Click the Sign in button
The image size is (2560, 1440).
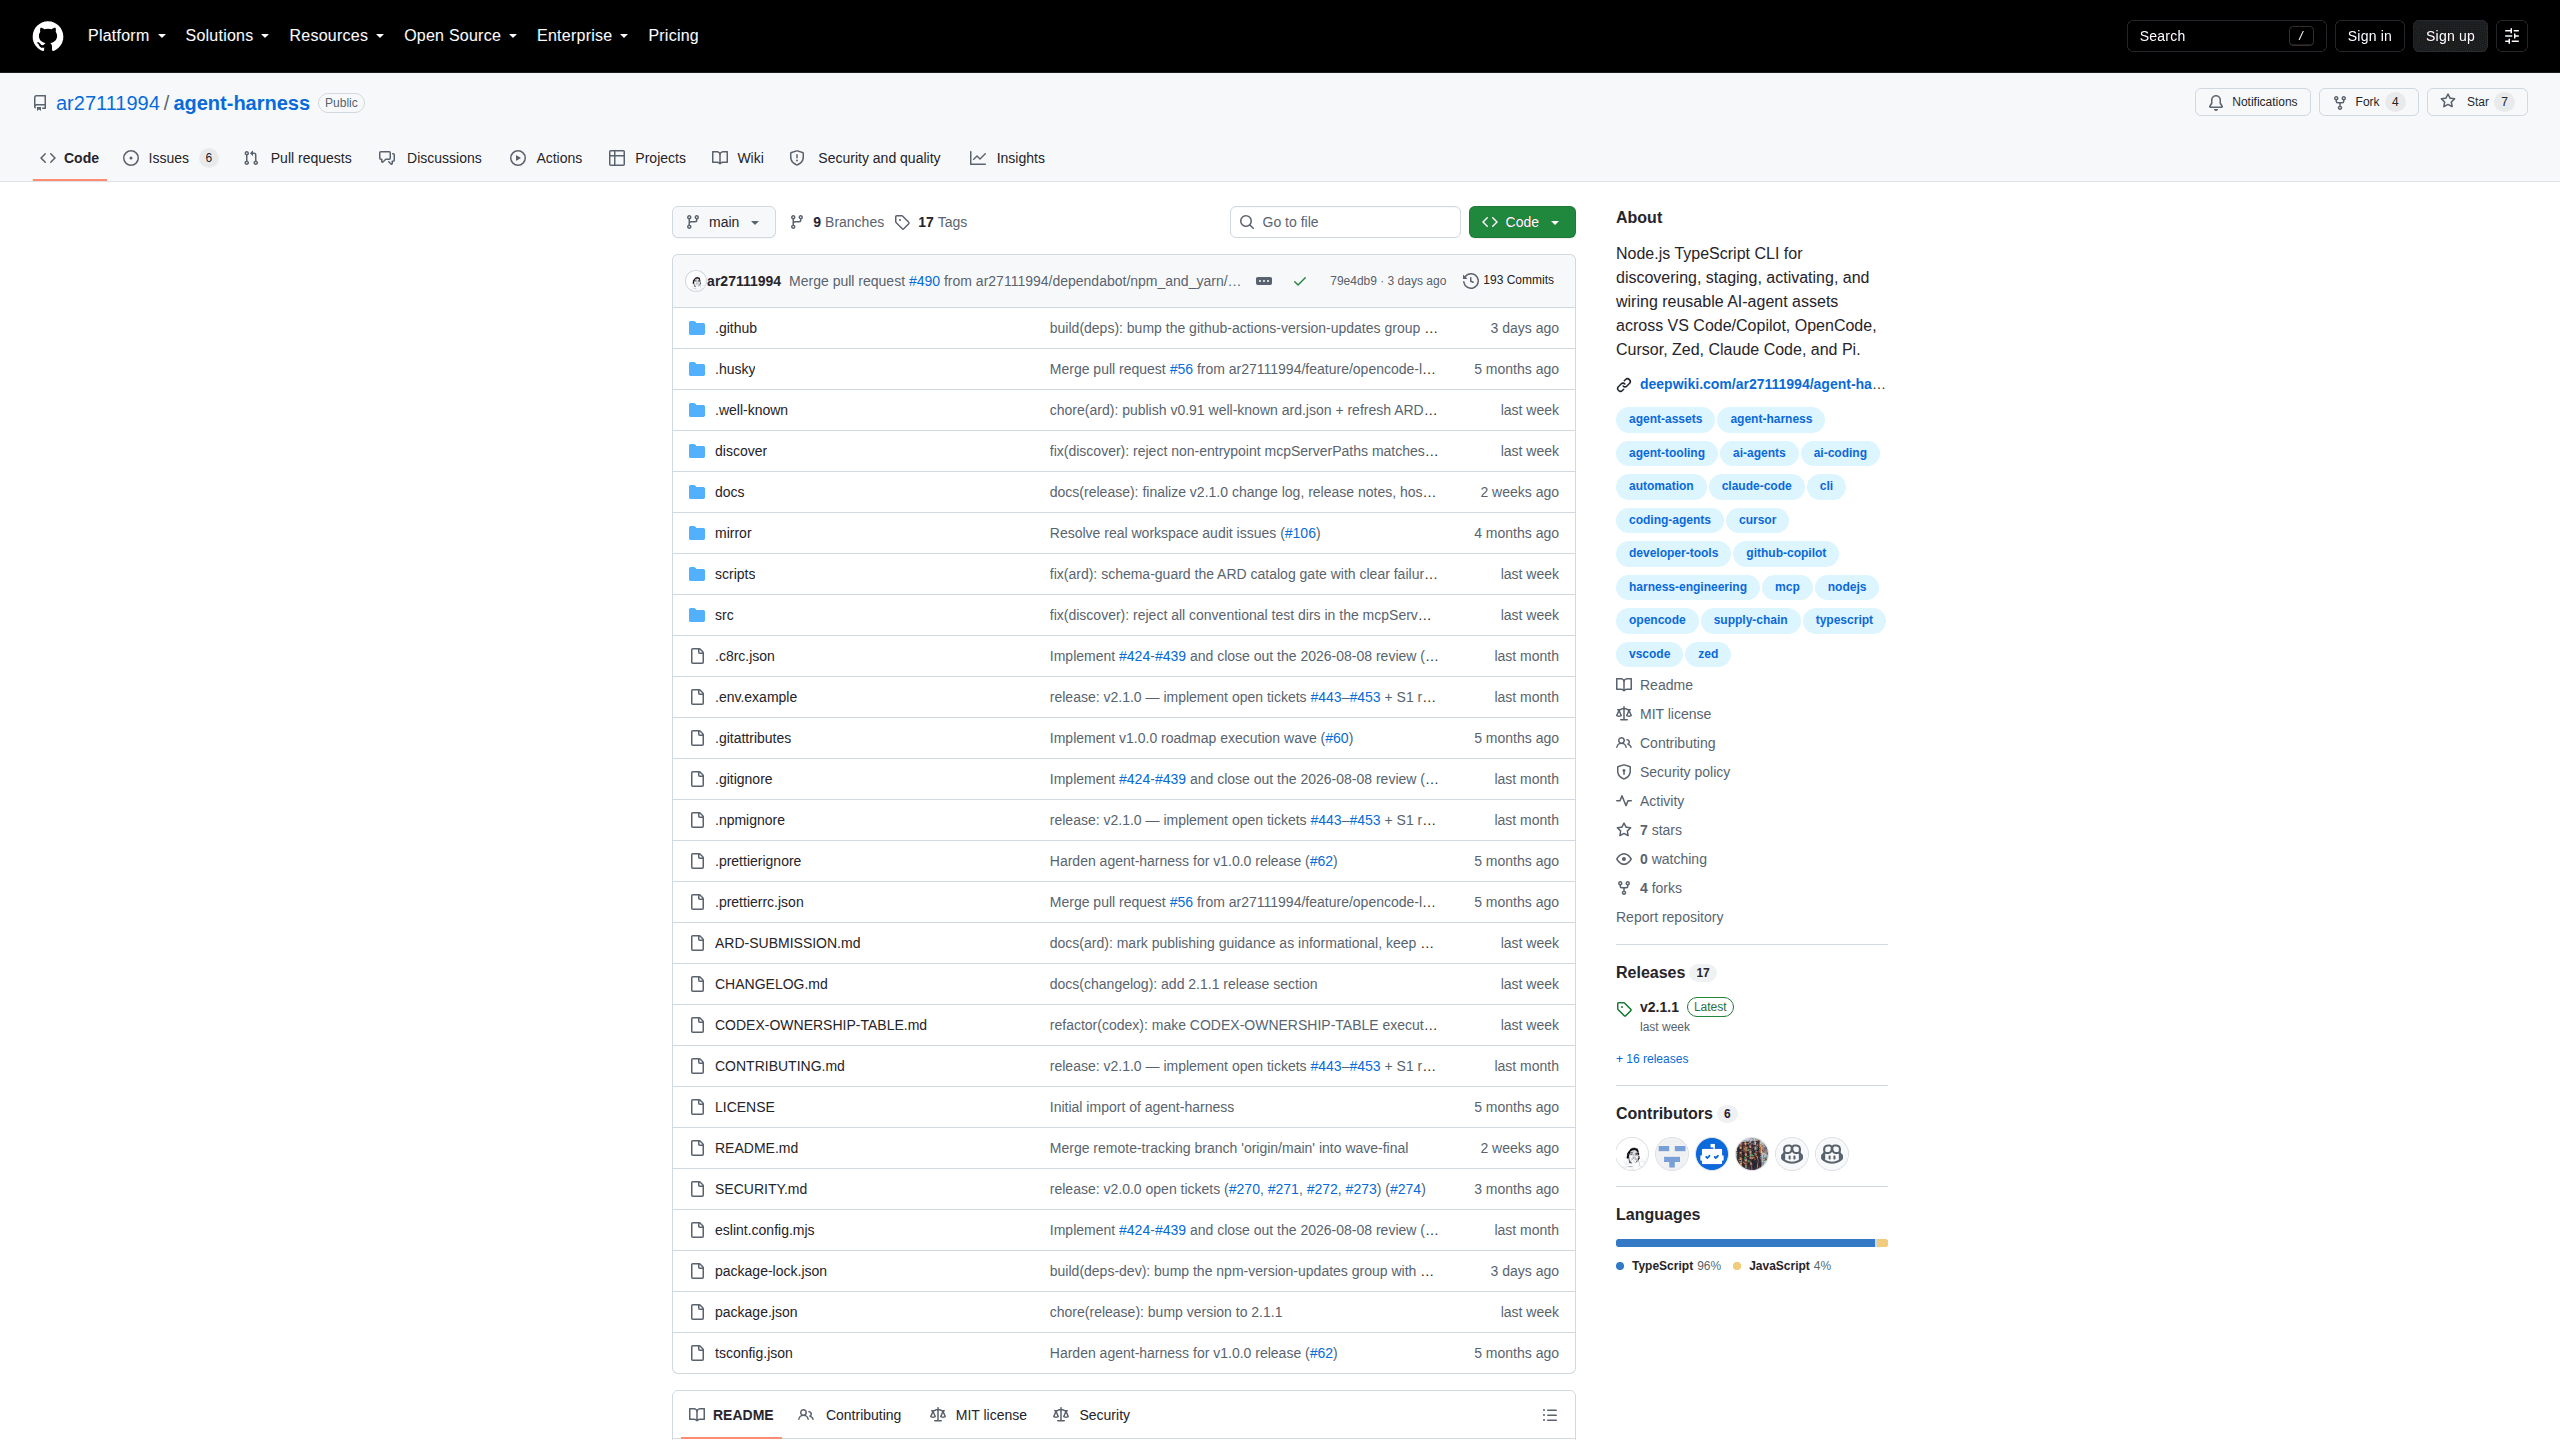point(2369,36)
